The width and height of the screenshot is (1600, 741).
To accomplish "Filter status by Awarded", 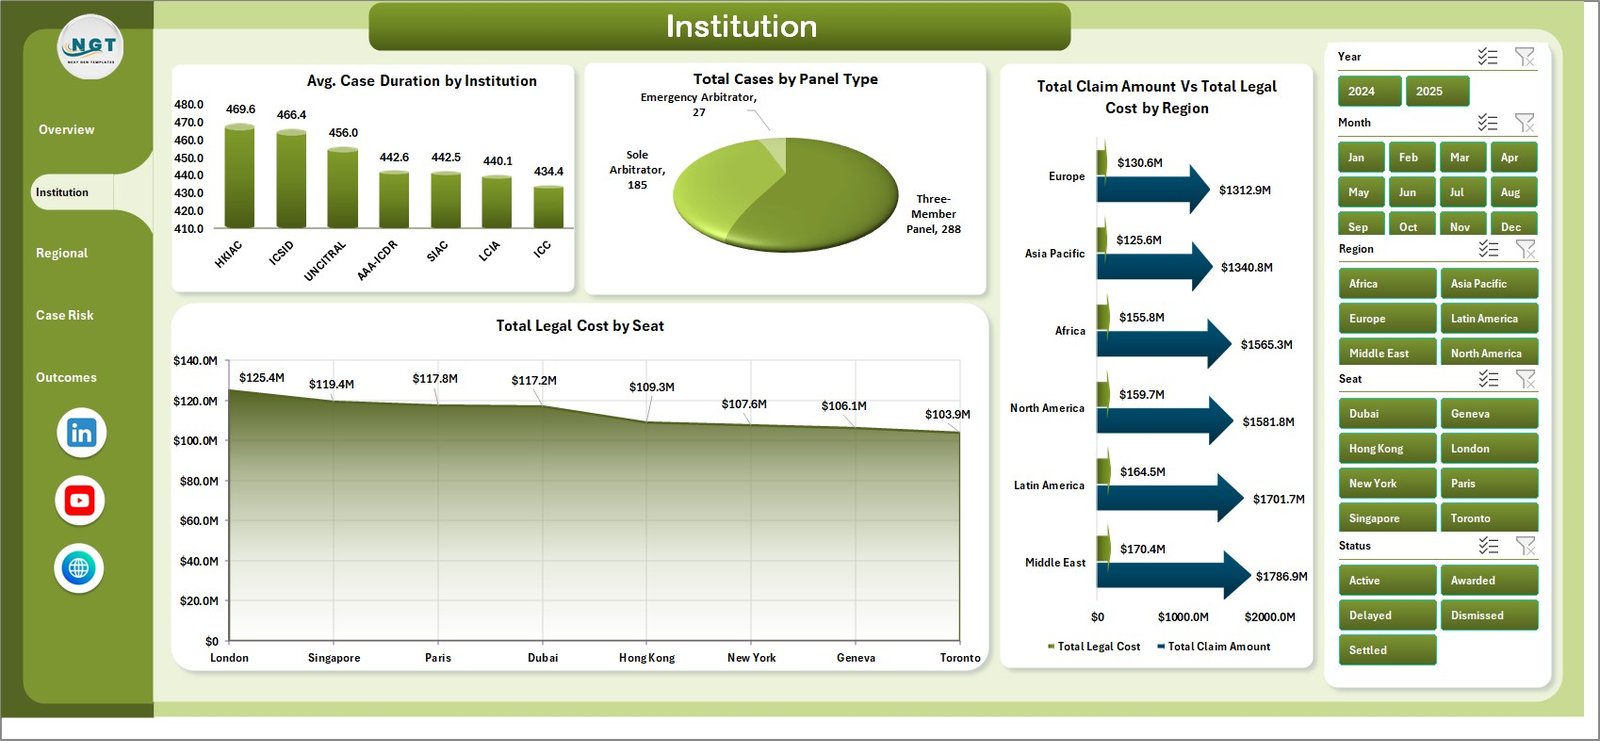I will 1489,580.
